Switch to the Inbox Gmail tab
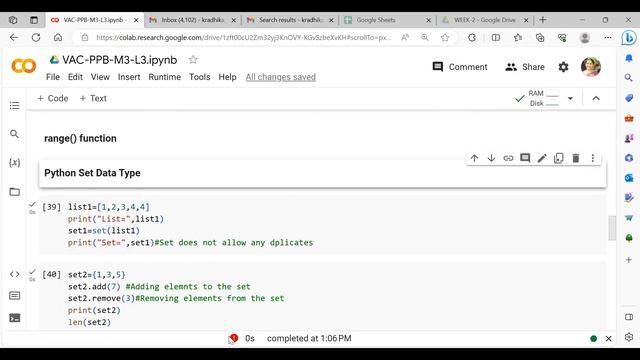This screenshot has width=640, height=360. [192, 20]
